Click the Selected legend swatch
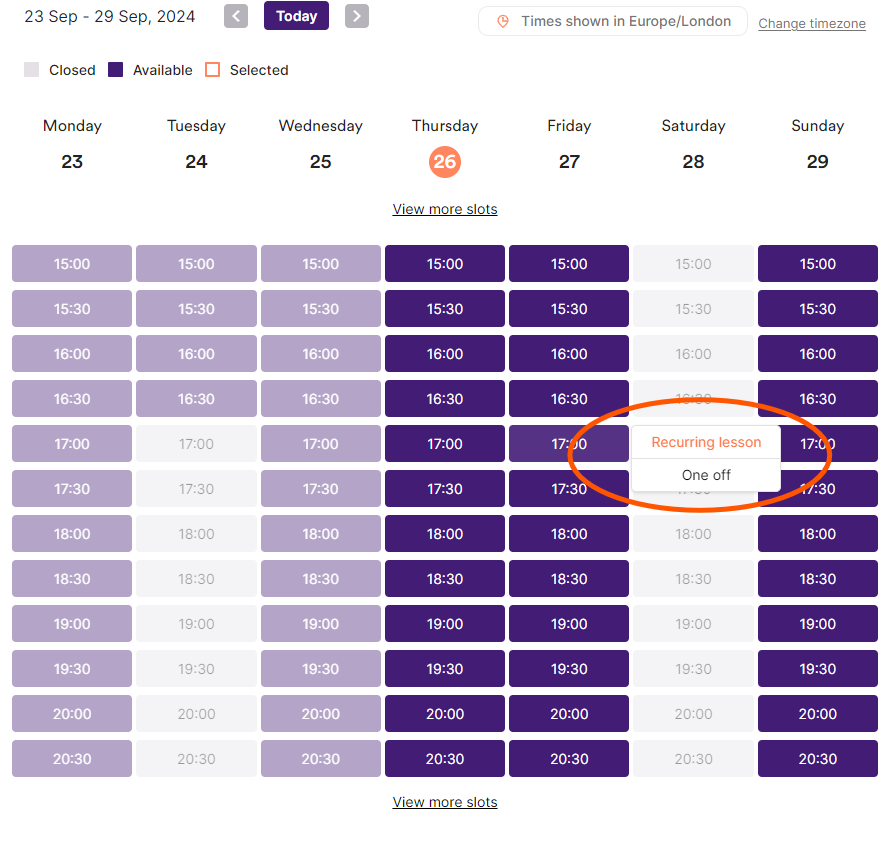Image resolution: width=892 pixels, height=842 pixels. (x=212, y=70)
